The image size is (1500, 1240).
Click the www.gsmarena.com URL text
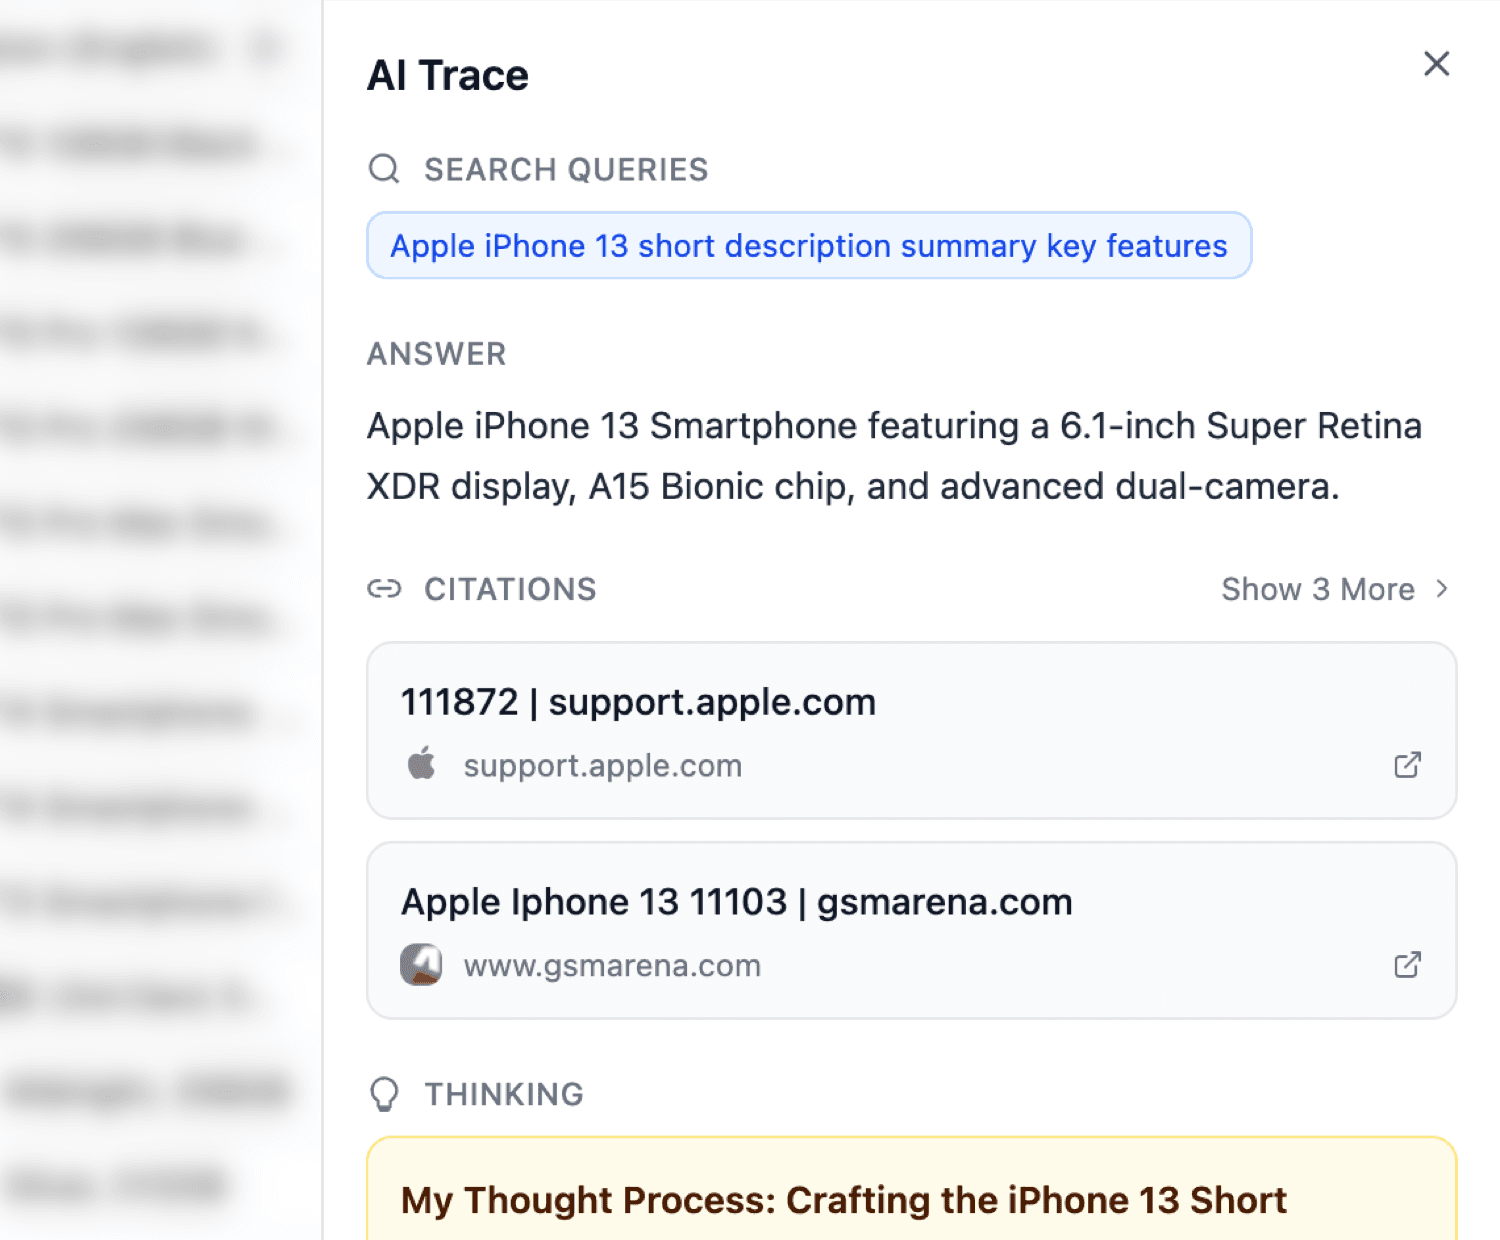point(612,966)
